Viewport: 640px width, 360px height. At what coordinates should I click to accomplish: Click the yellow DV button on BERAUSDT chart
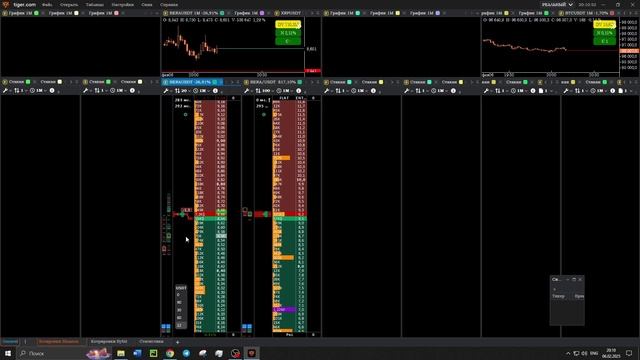click(288, 24)
